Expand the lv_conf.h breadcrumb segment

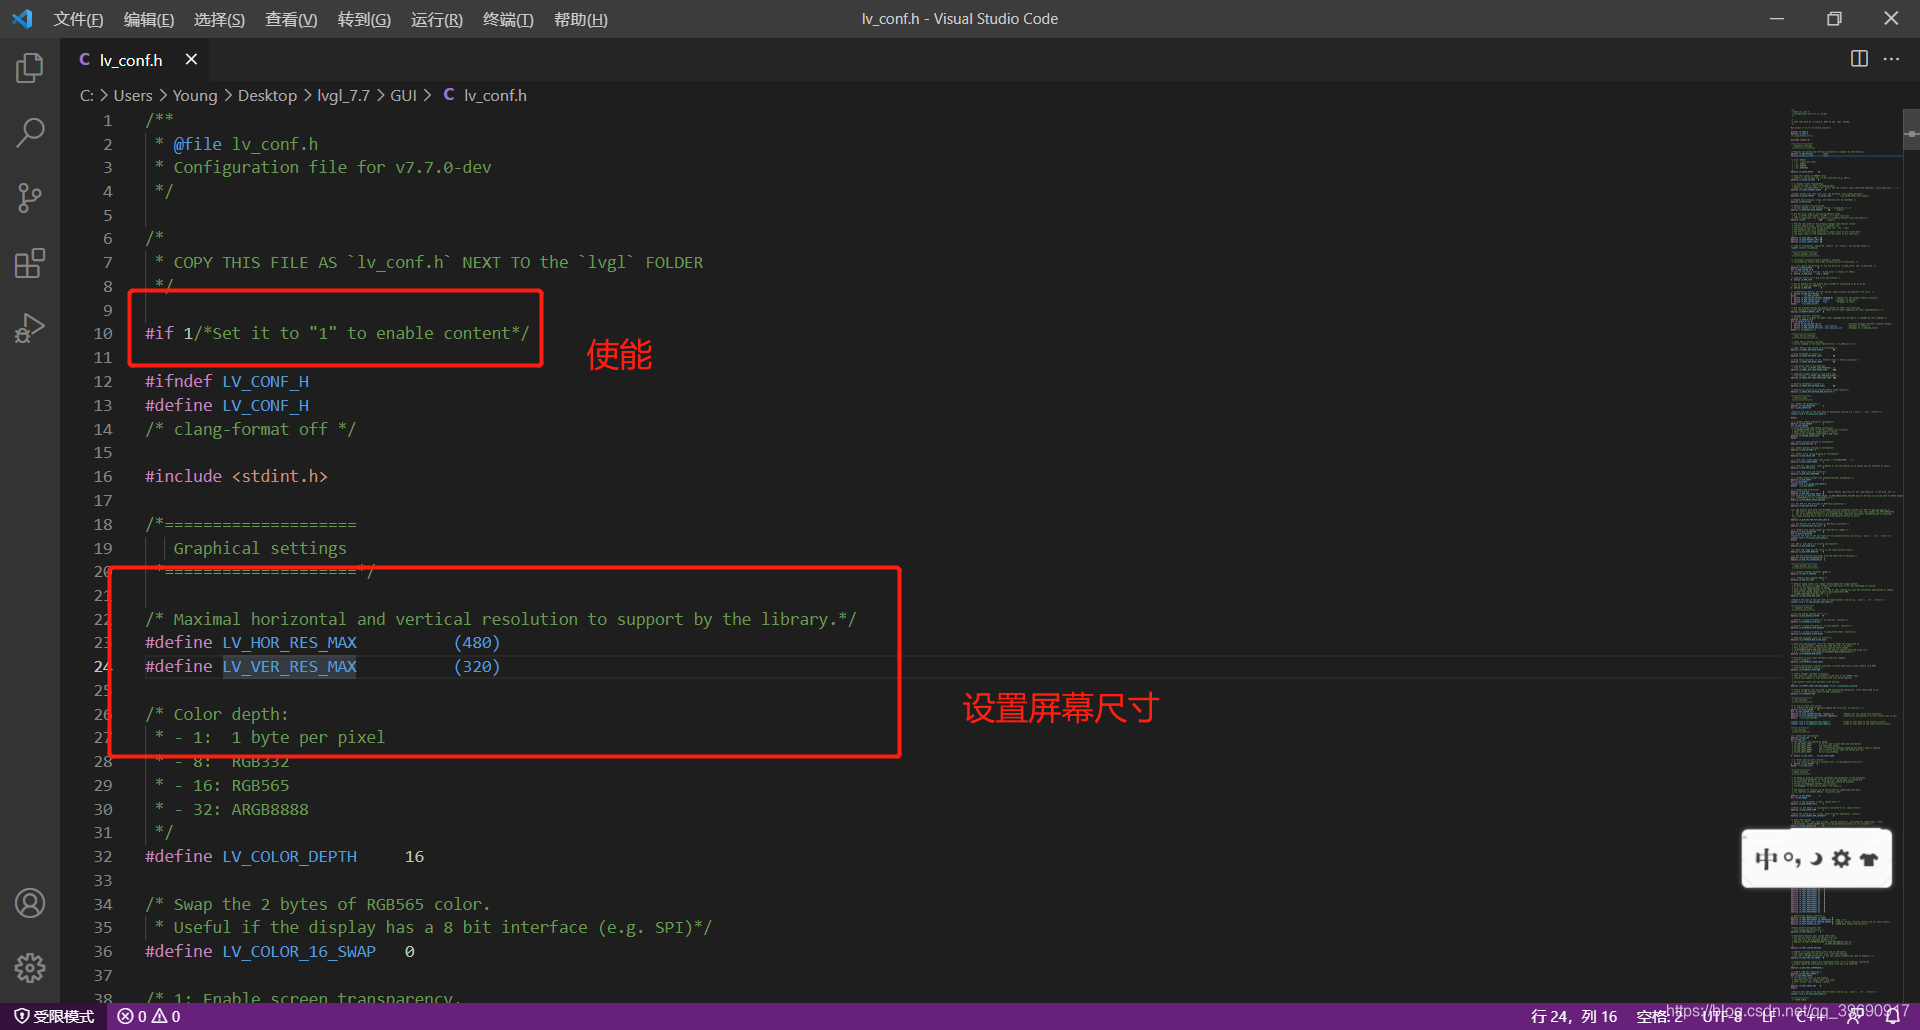(485, 95)
